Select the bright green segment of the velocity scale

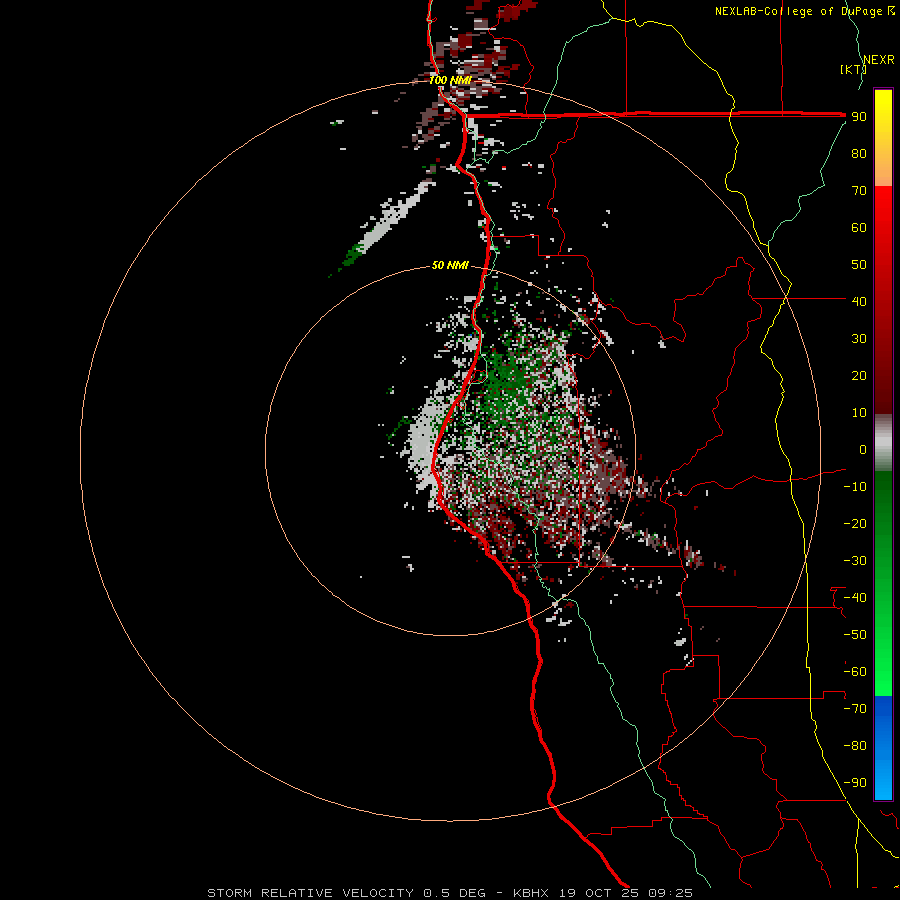pos(883,584)
